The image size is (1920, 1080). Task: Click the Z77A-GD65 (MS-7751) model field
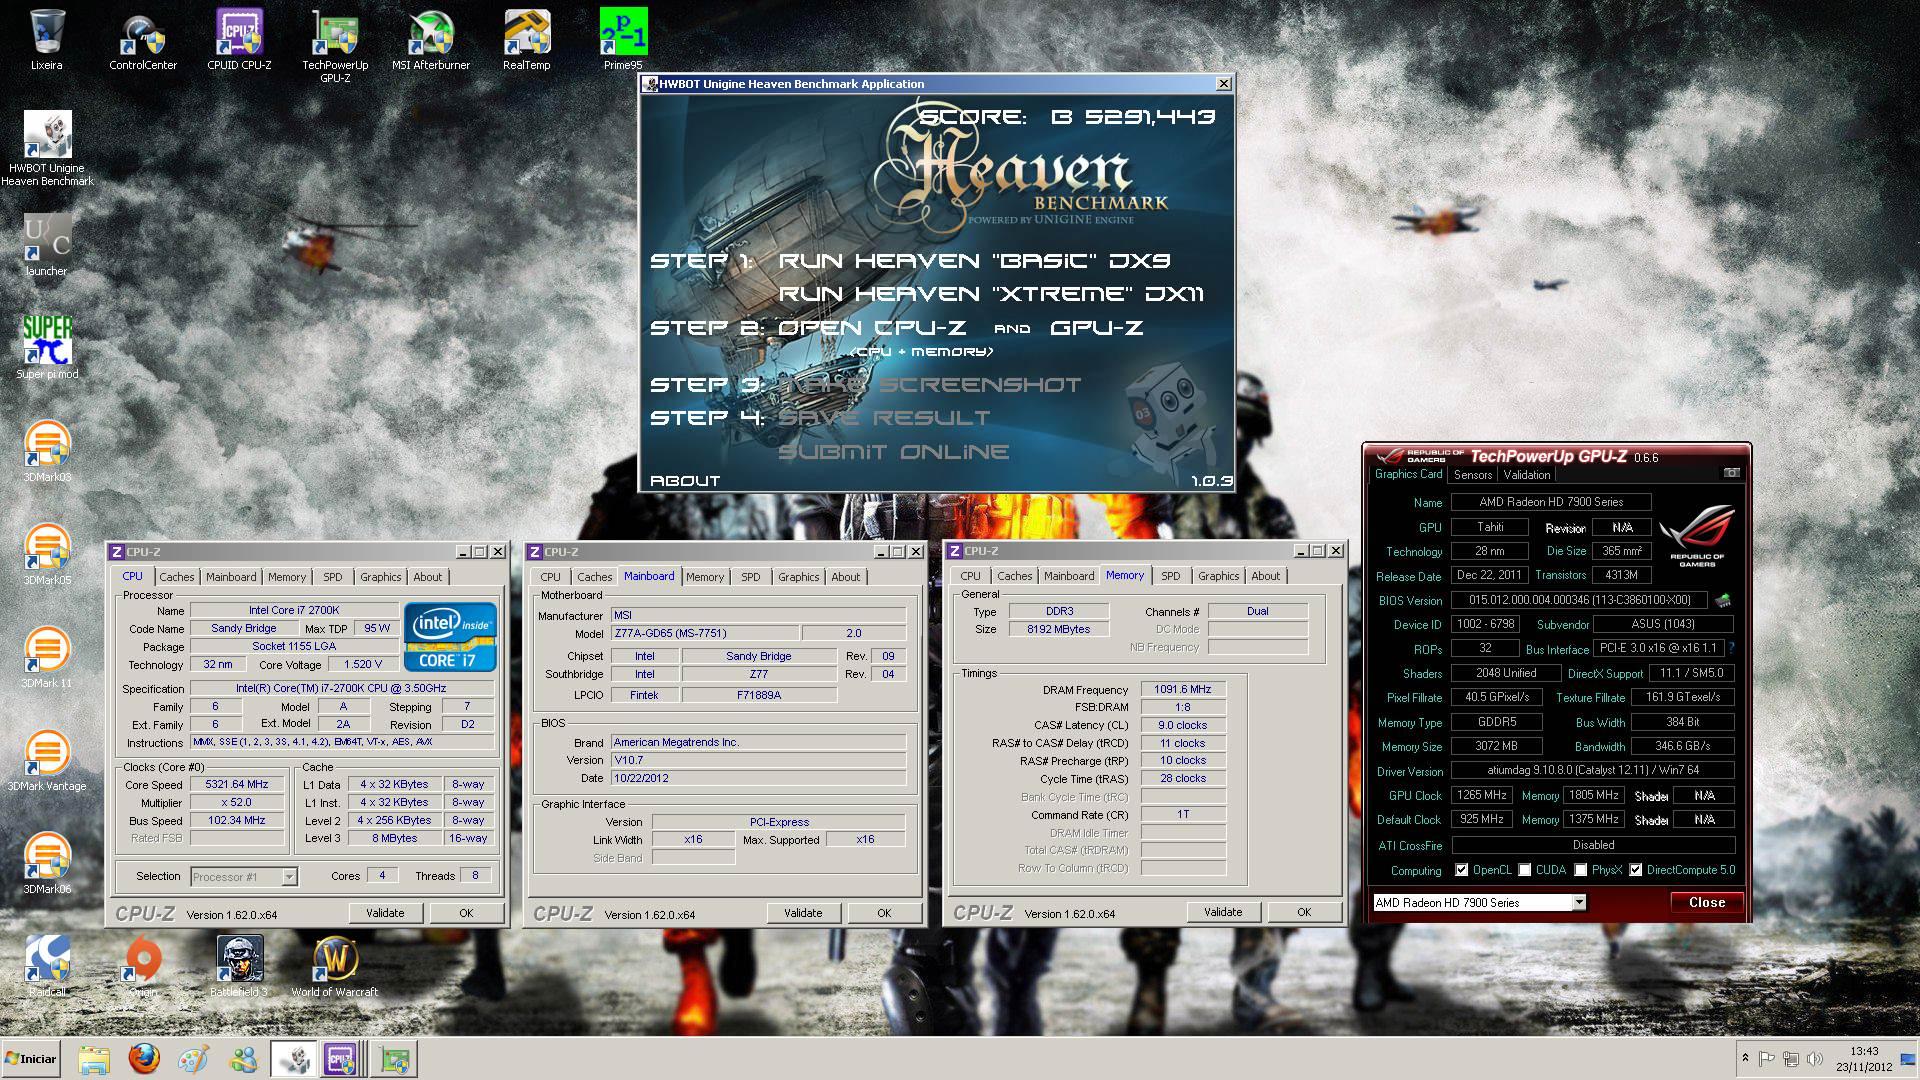point(705,633)
